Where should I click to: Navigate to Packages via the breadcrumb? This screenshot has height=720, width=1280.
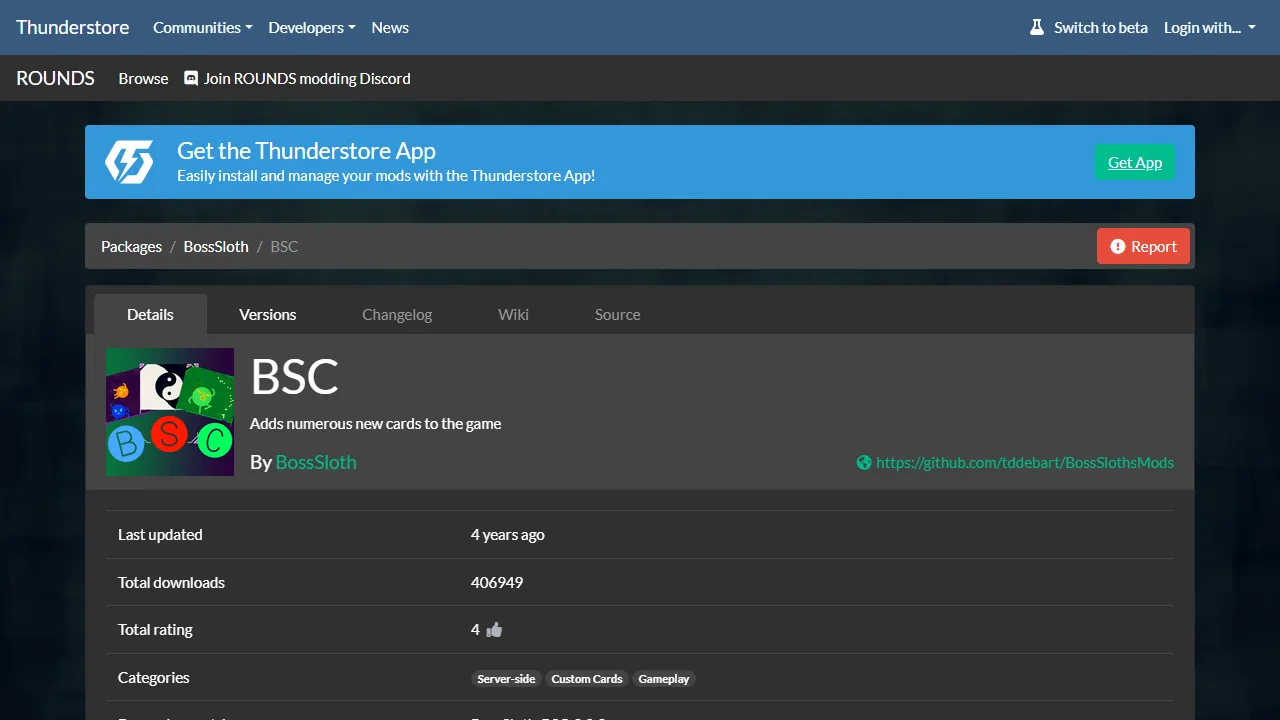coord(131,246)
